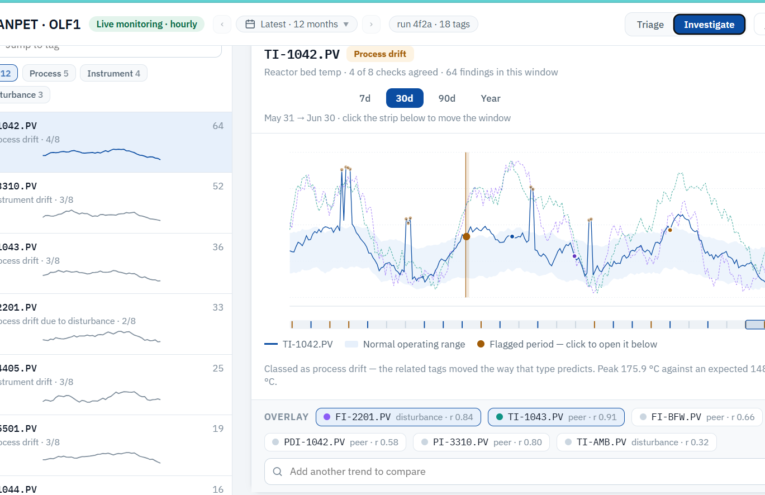The image size is (765, 495).
Task: Toggle TI-AMB.PV disturbance overlay
Action: [x=636, y=442]
